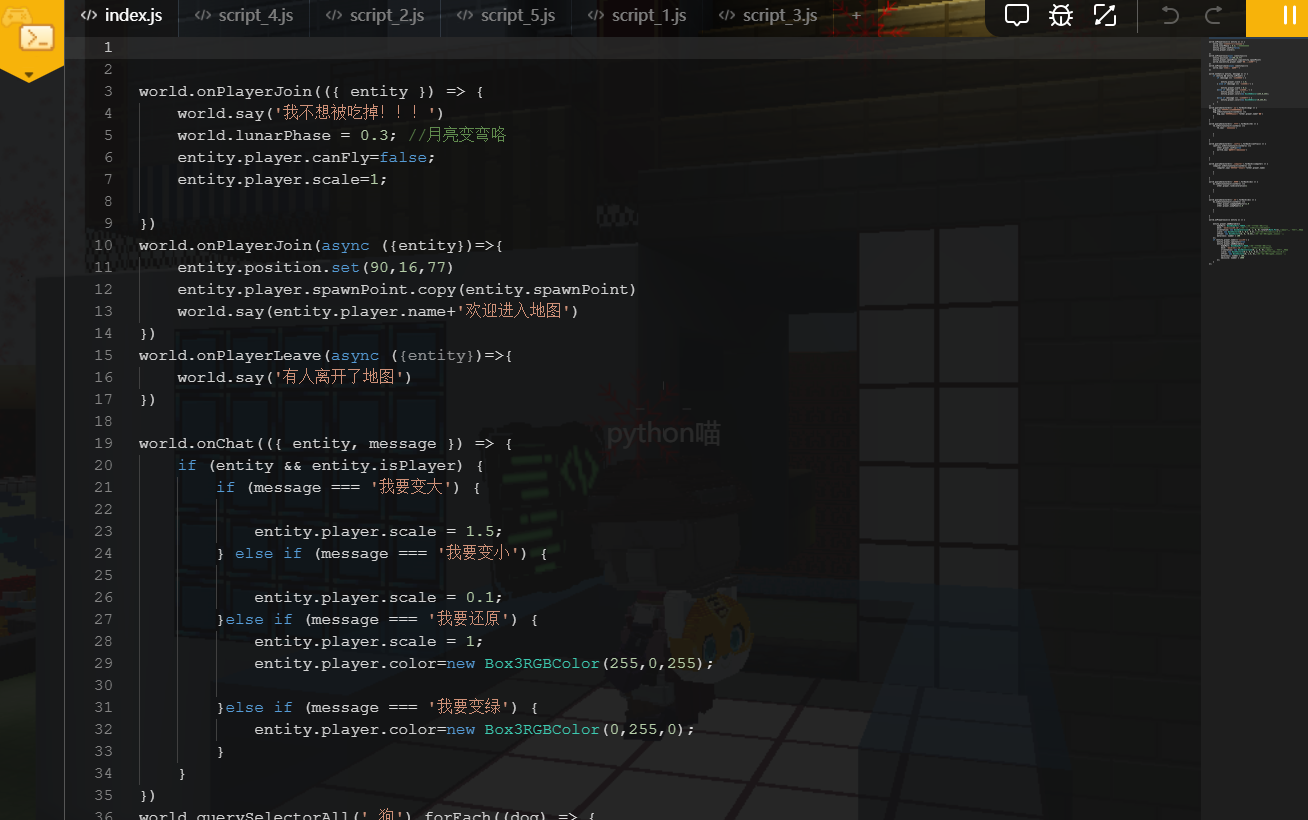Expand the dropdown arrow below console icon
1308x820 pixels.
(29, 75)
